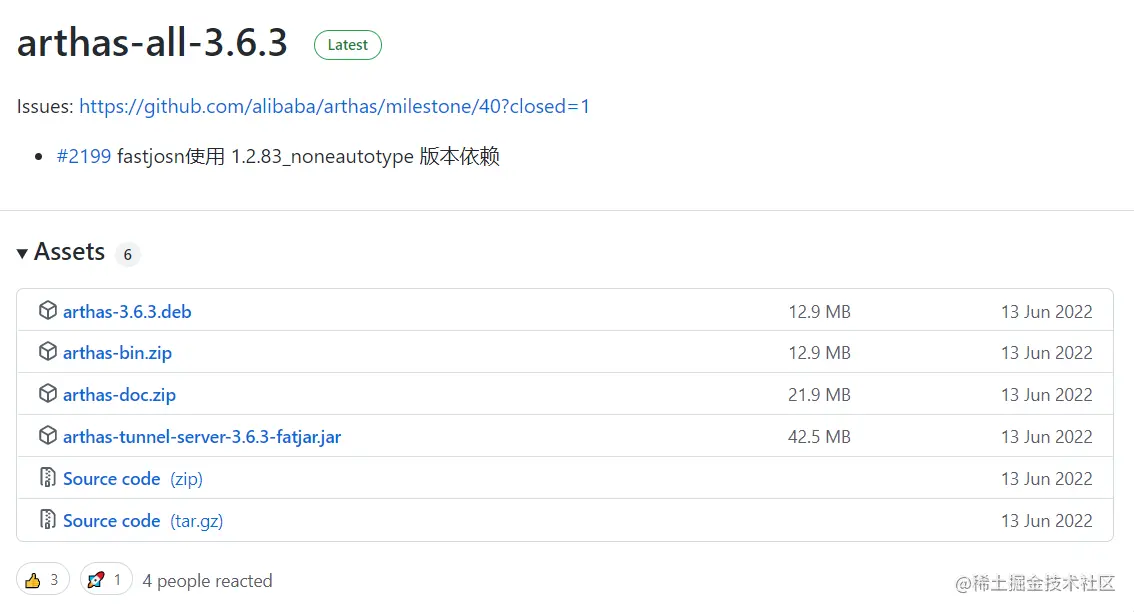The width and height of the screenshot is (1134, 612).
Task: Open the milestone 40 issues link
Action: tap(334, 106)
